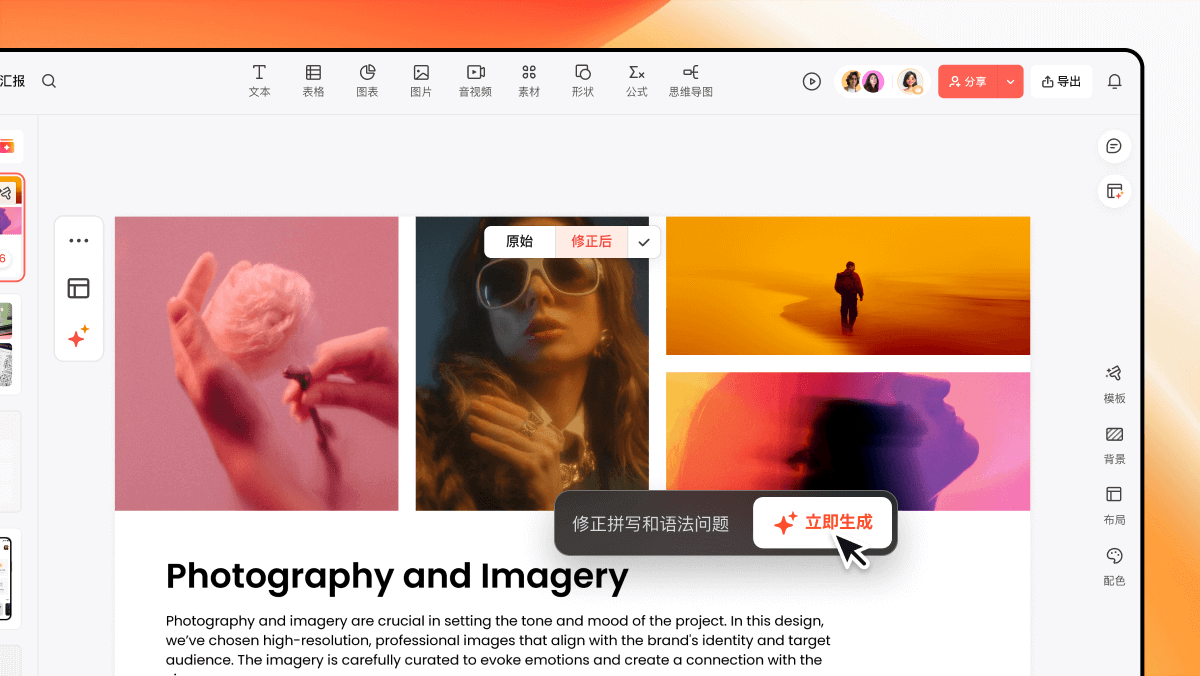Click the 立即生成 generate button

coord(822,522)
